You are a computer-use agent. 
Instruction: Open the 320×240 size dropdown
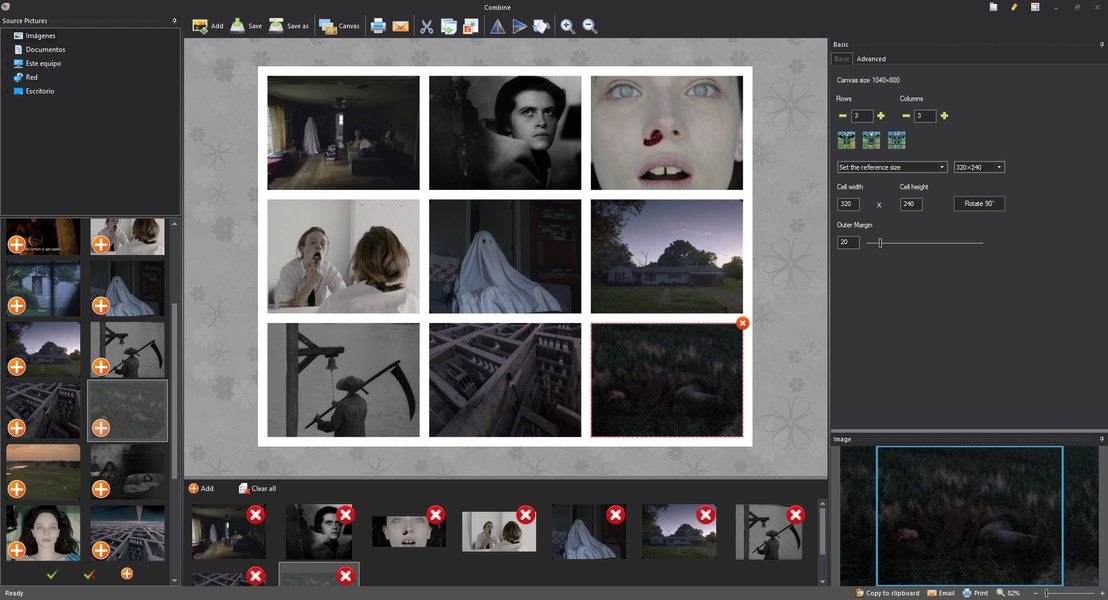click(x=979, y=167)
